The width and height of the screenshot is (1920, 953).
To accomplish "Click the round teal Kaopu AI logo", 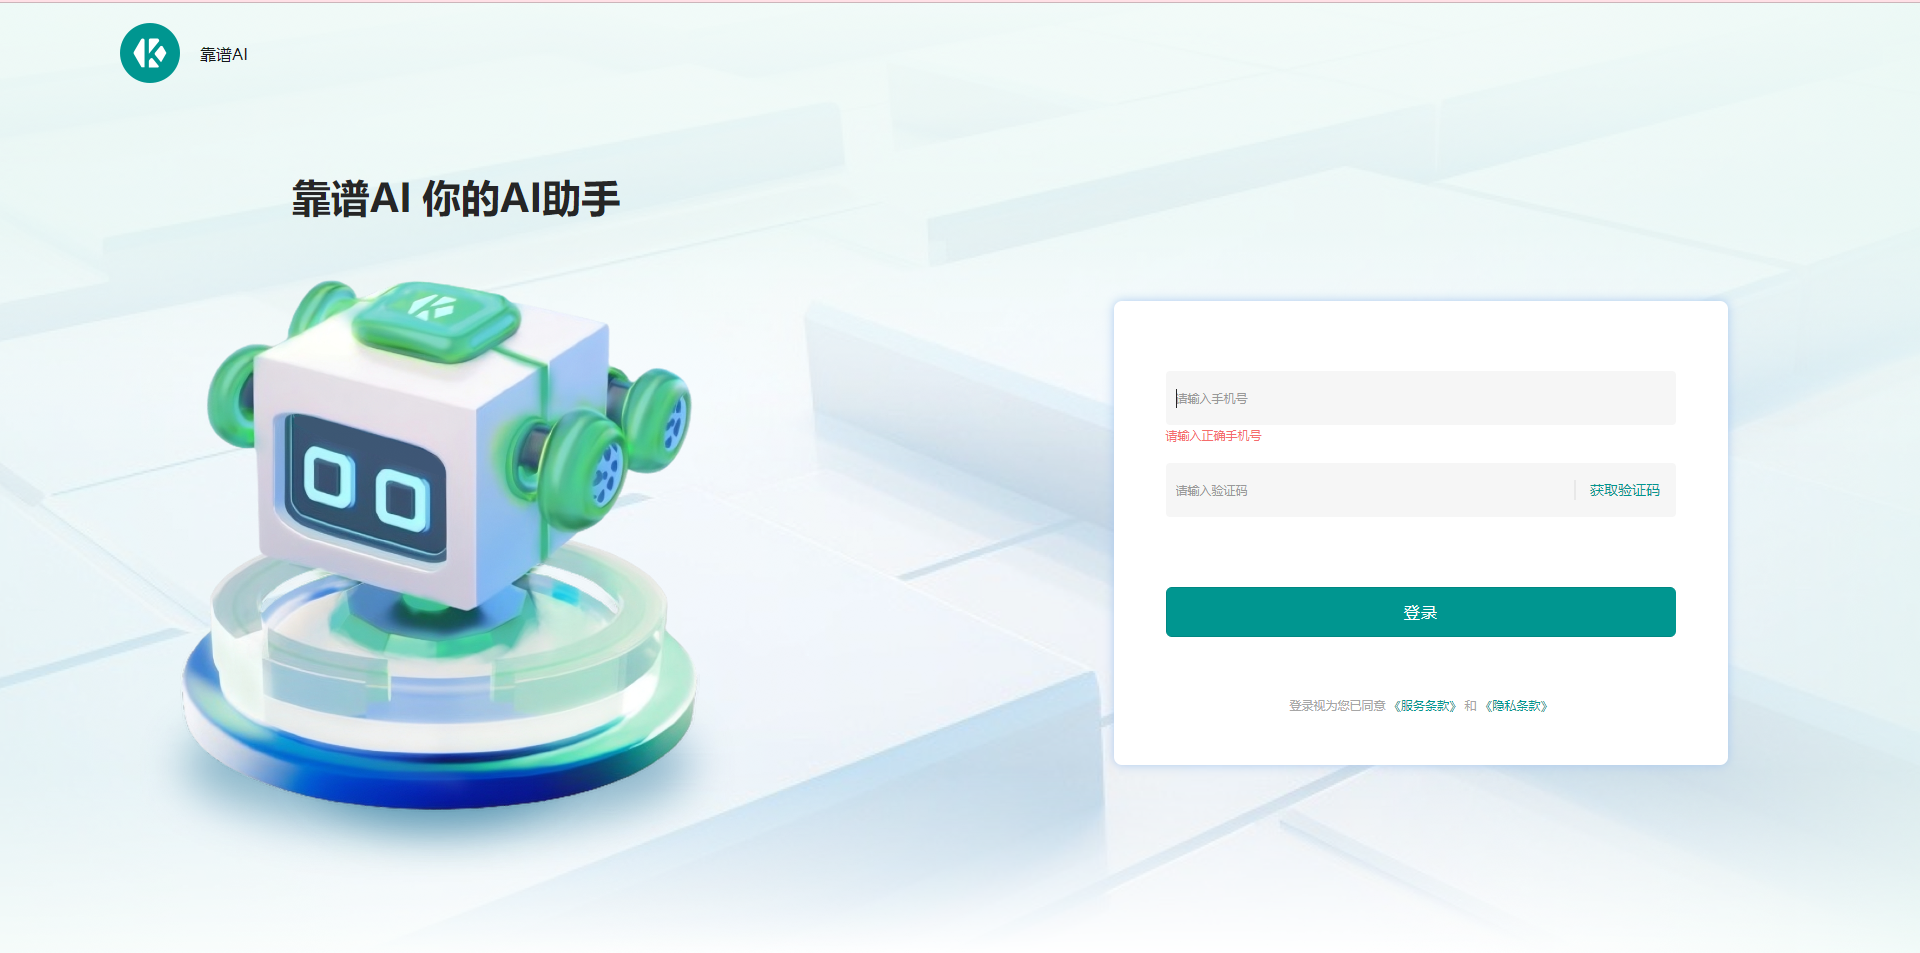I will [x=150, y=53].
